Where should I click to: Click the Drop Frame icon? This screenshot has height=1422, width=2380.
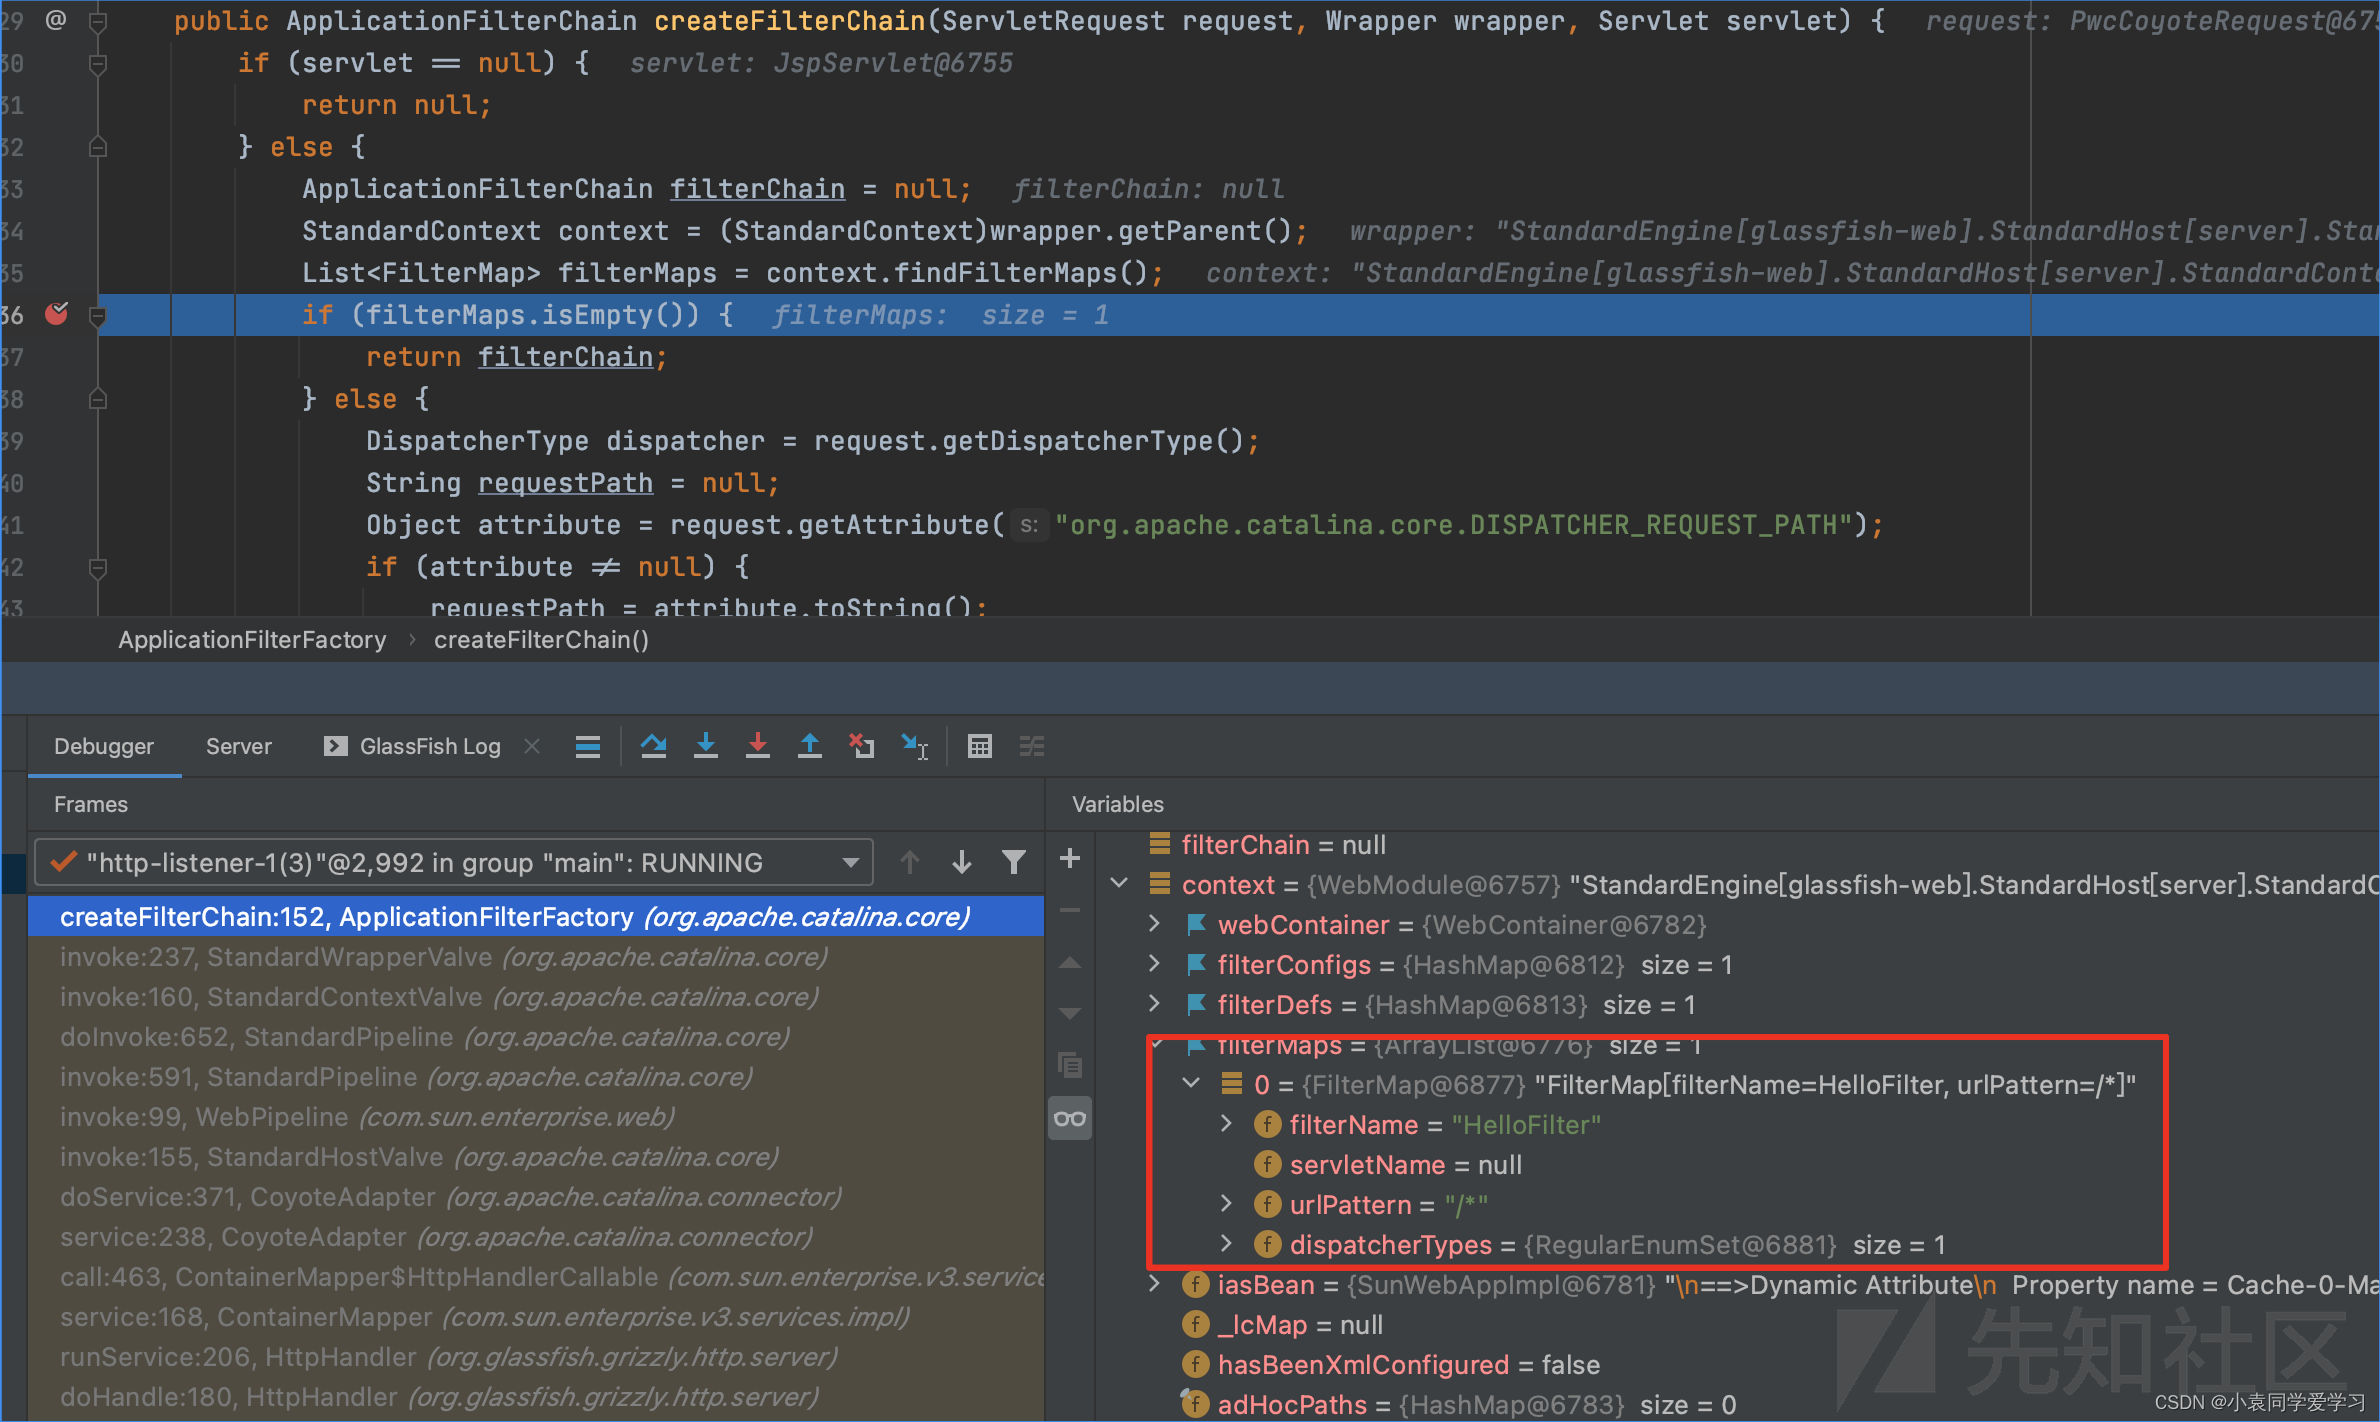[862, 746]
